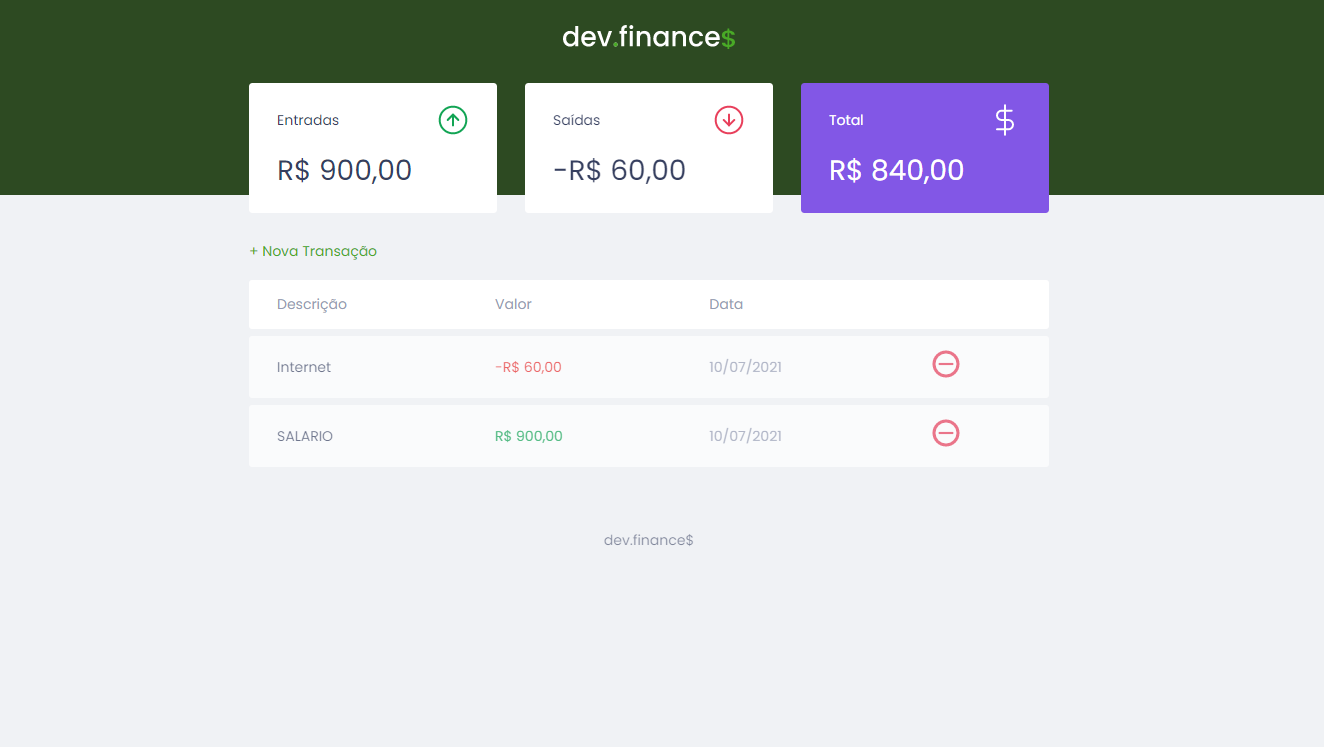The width and height of the screenshot is (1324, 747).
Task: Click the green up arrow on Entradas card
Action: 452,120
